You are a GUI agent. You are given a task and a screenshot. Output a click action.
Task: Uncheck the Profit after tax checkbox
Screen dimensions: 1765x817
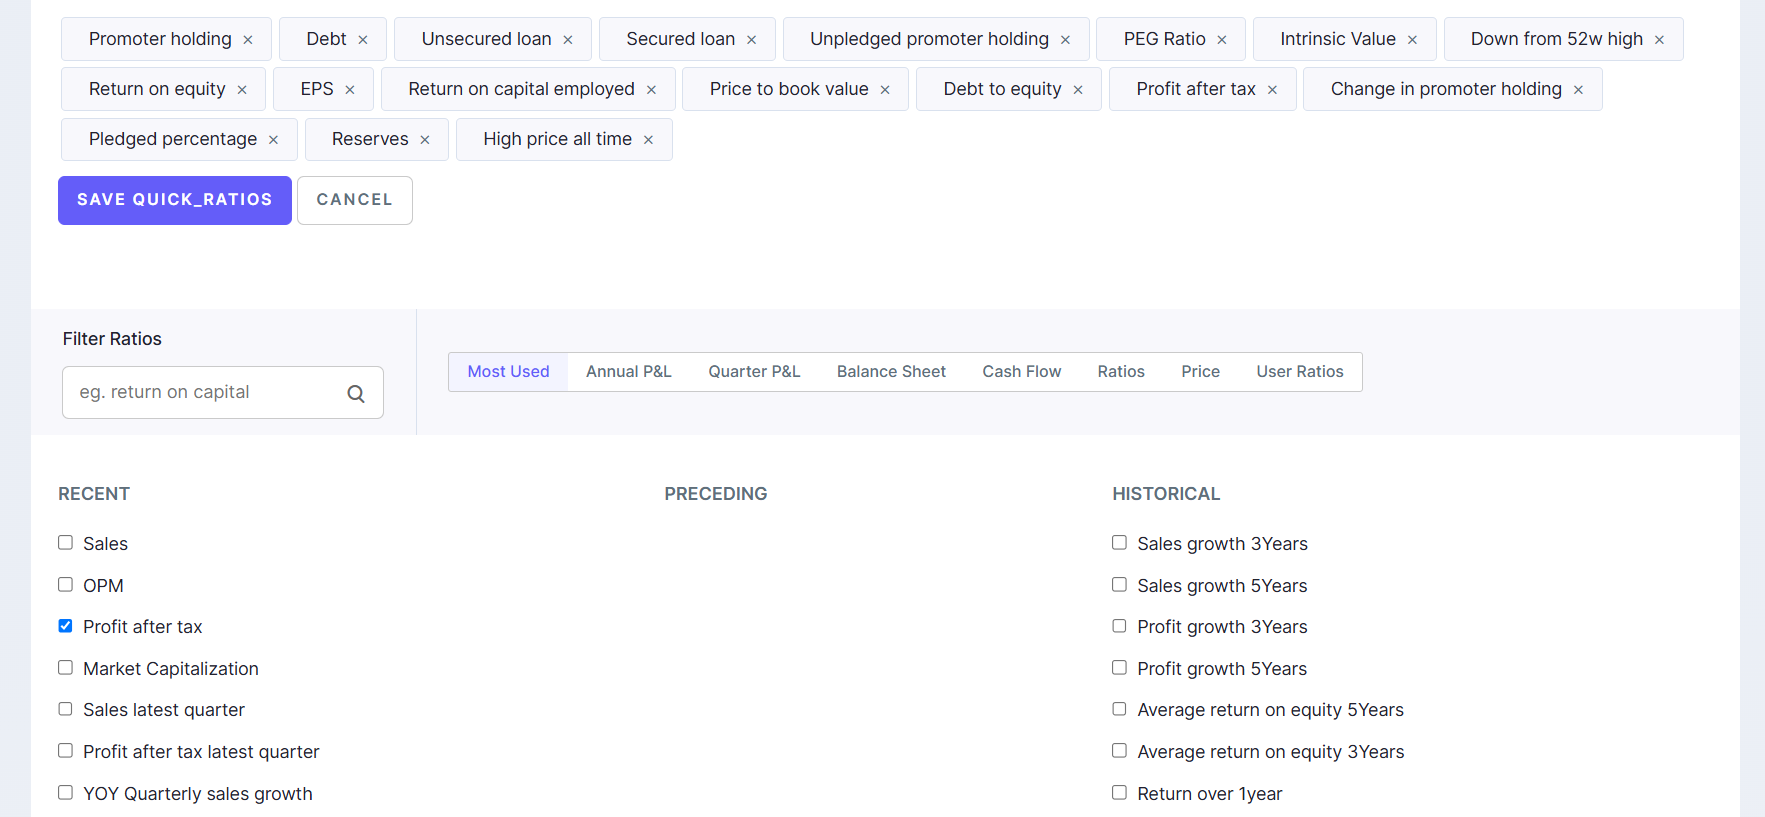point(66,626)
